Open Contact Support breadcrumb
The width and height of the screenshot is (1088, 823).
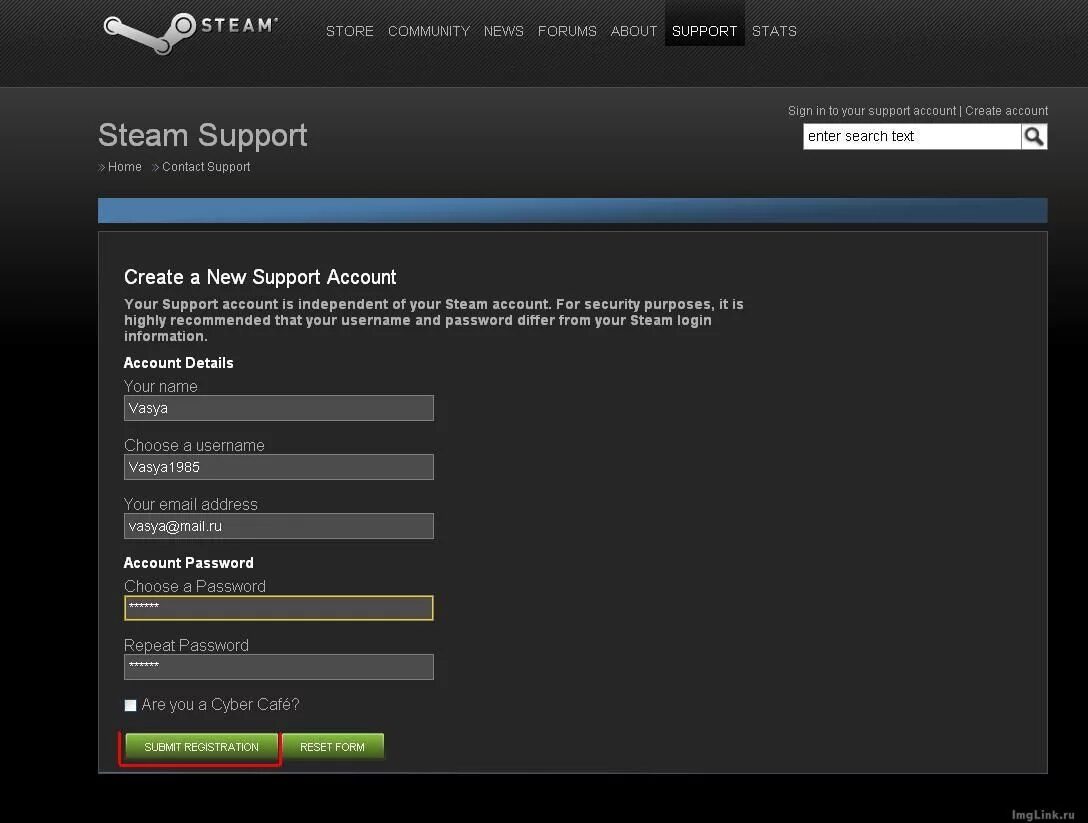[x=206, y=167]
